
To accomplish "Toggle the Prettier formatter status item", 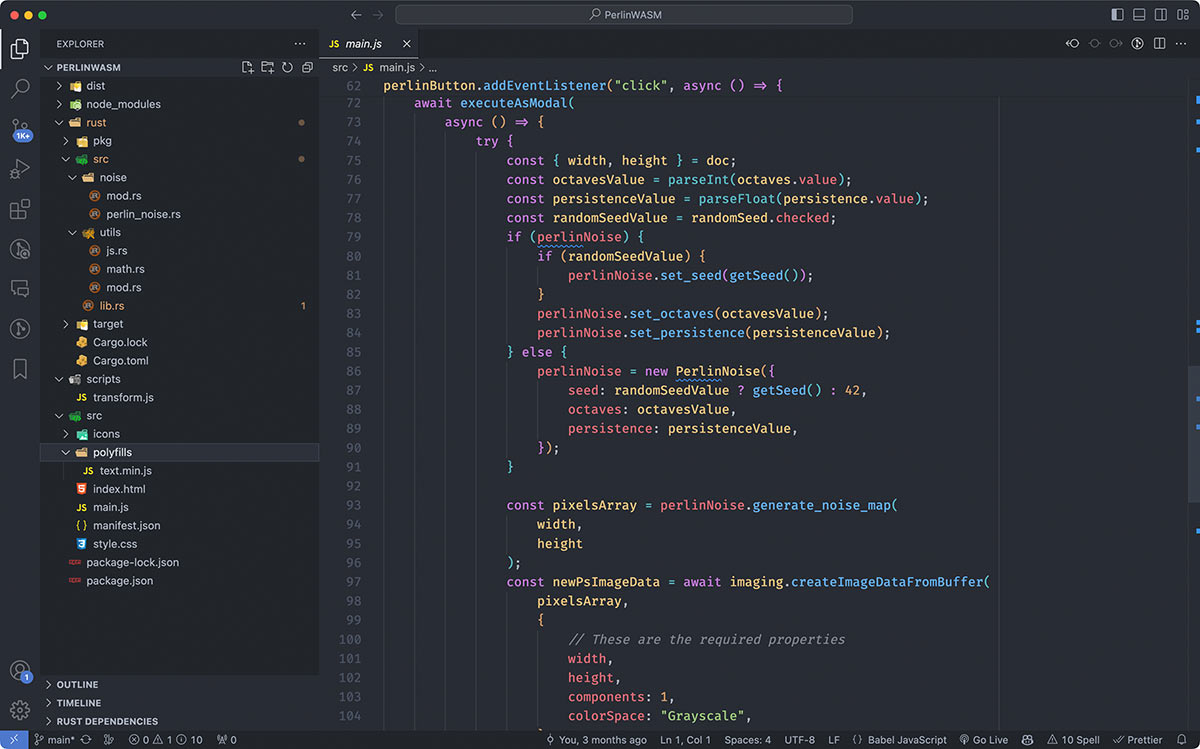I will (1138, 739).
